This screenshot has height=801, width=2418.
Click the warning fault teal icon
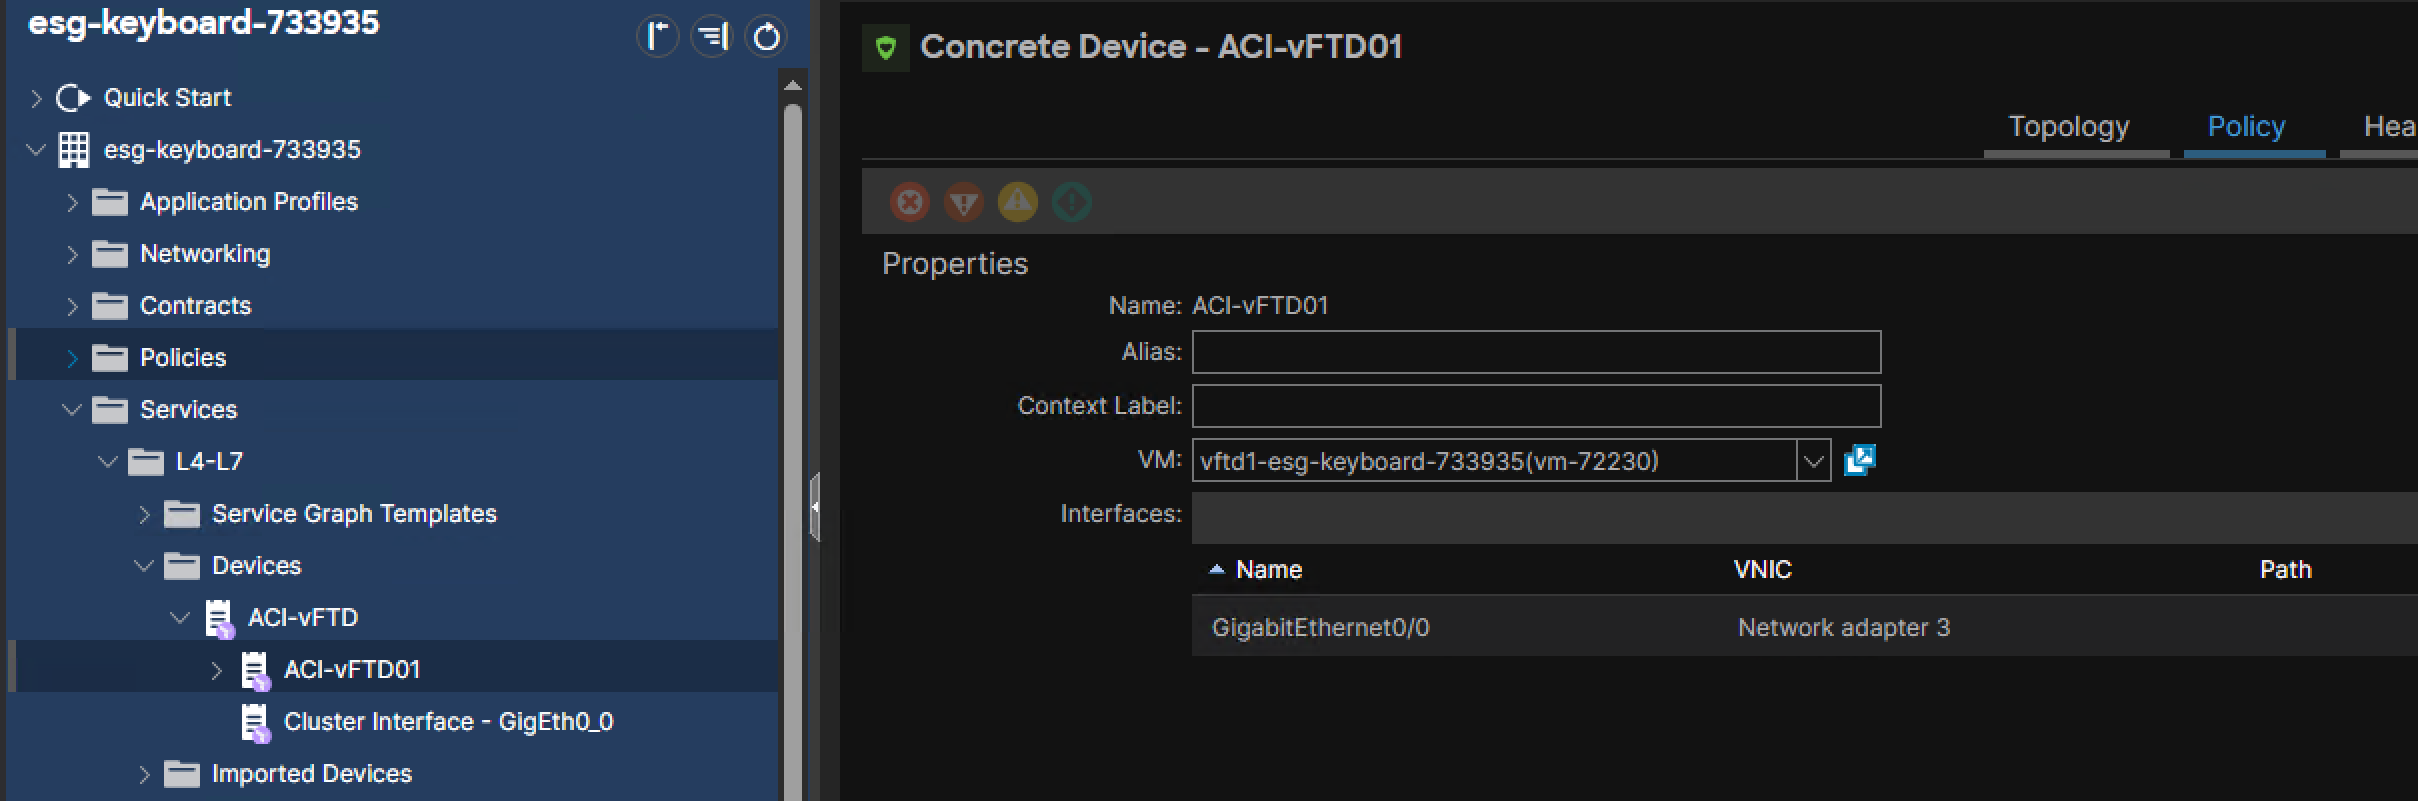pyautogui.click(x=1071, y=203)
